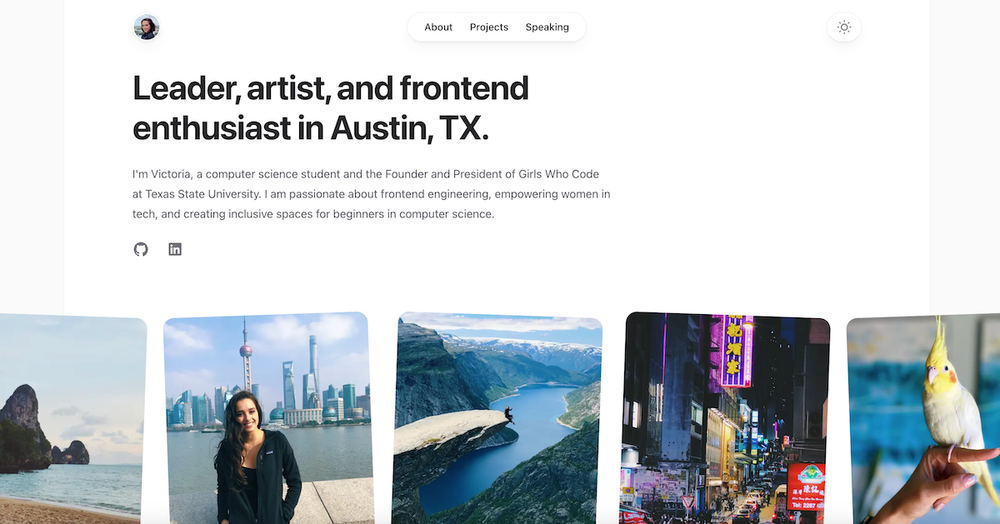This screenshot has width=1000, height=524.
Task: Click the 'Girls Who Code' text in bio
Action: (559, 174)
